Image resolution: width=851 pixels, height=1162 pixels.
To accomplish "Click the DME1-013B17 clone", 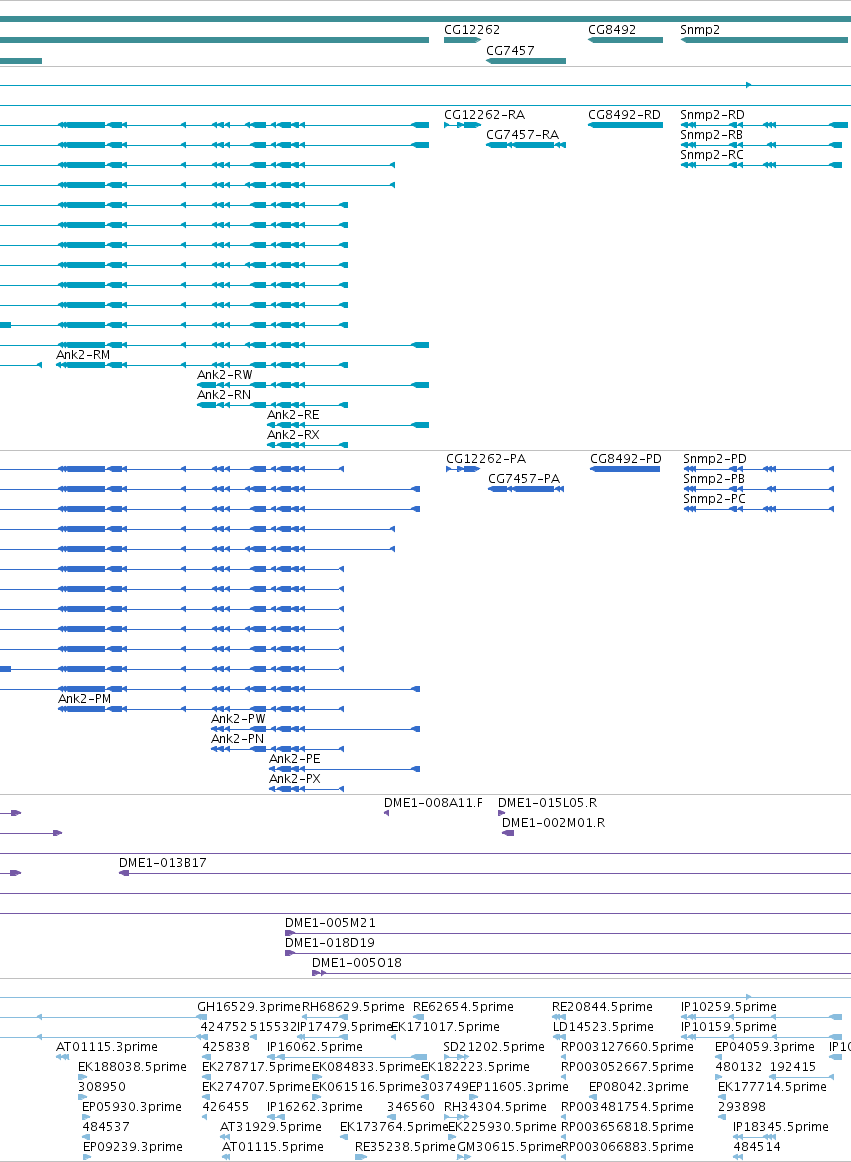I will pyautogui.click(x=485, y=874).
